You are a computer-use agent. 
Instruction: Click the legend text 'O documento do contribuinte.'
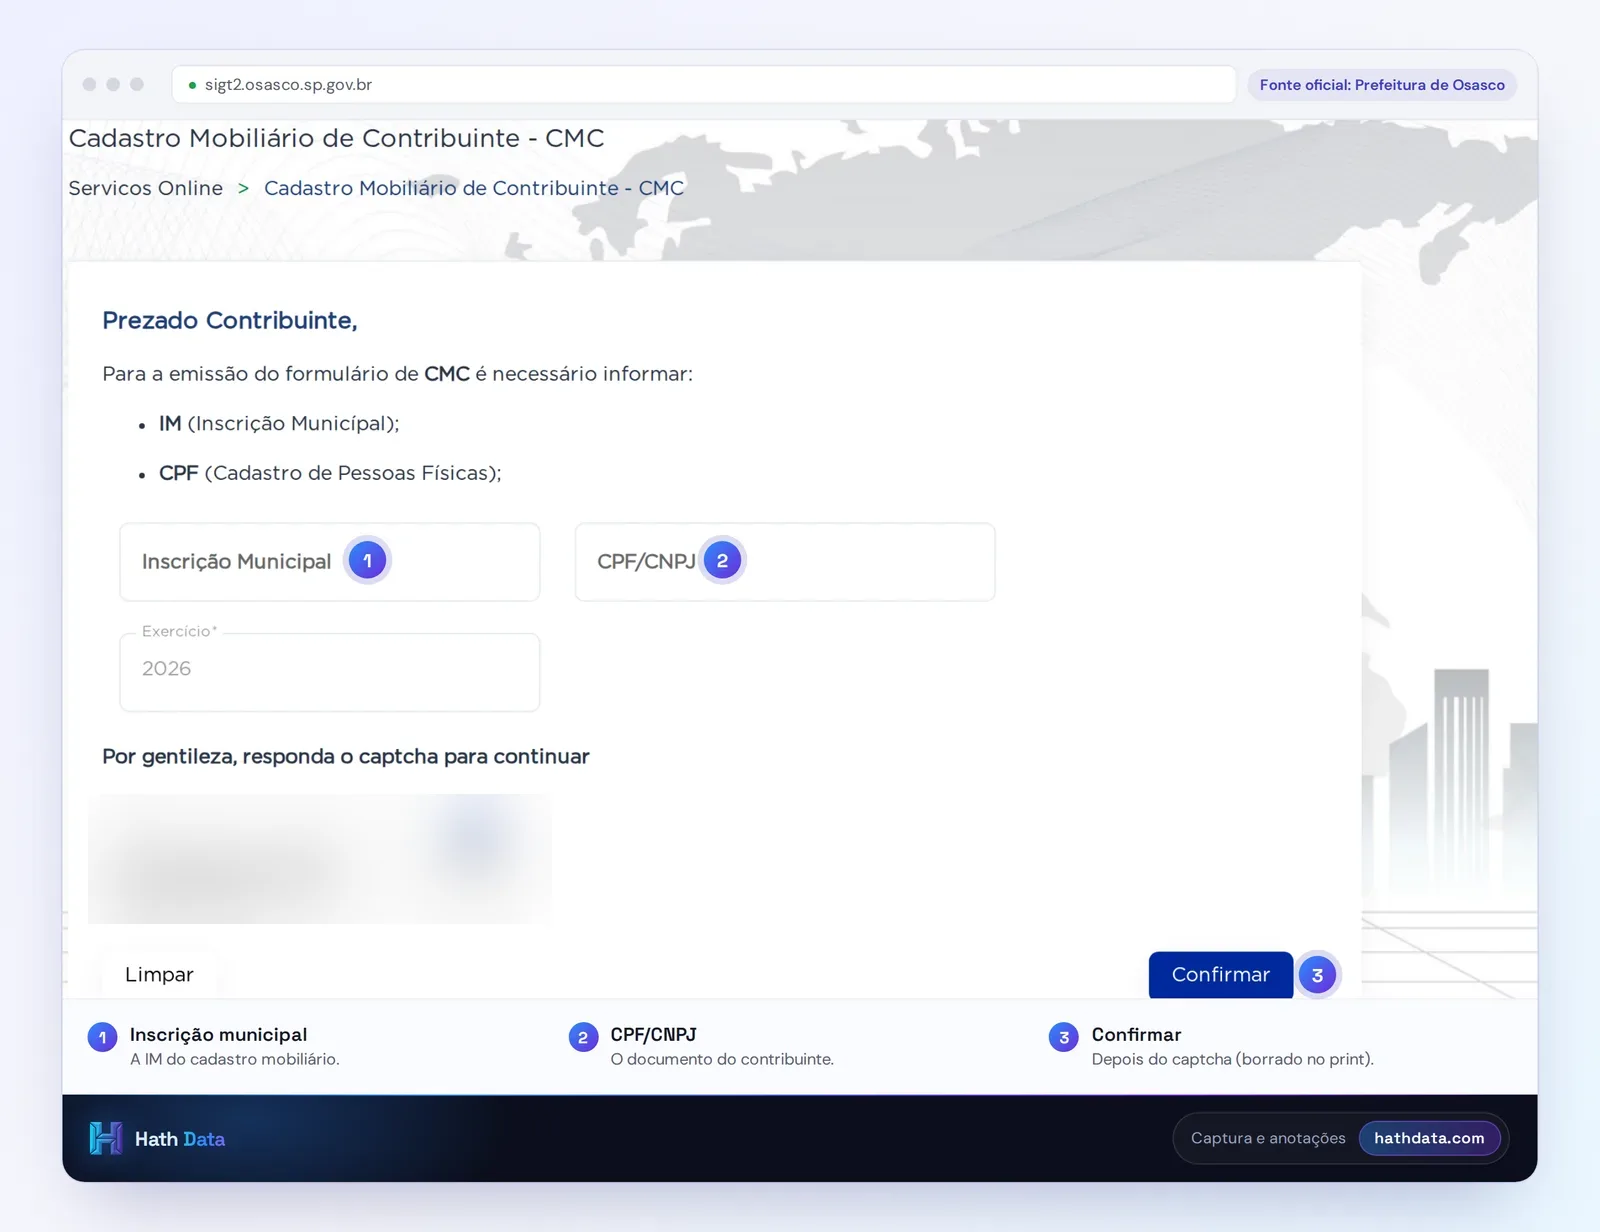click(722, 1059)
